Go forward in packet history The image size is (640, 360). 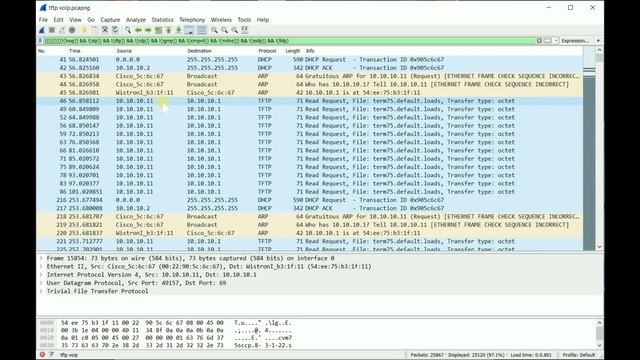point(148,30)
